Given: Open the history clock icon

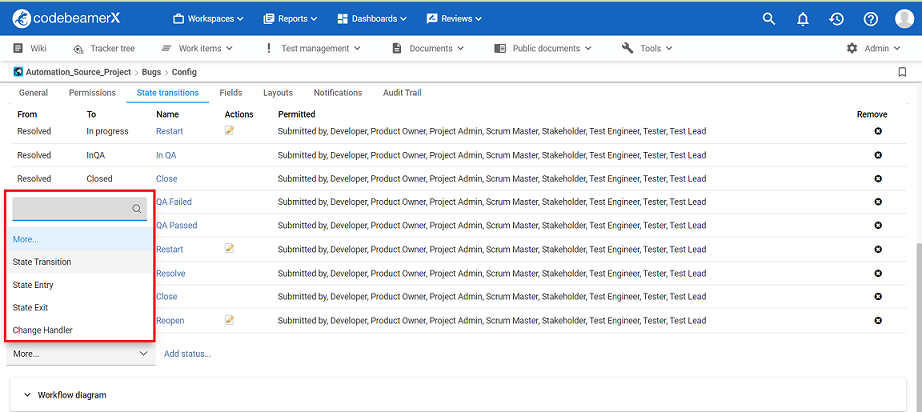Looking at the screenshot, I should pos(836,19).
